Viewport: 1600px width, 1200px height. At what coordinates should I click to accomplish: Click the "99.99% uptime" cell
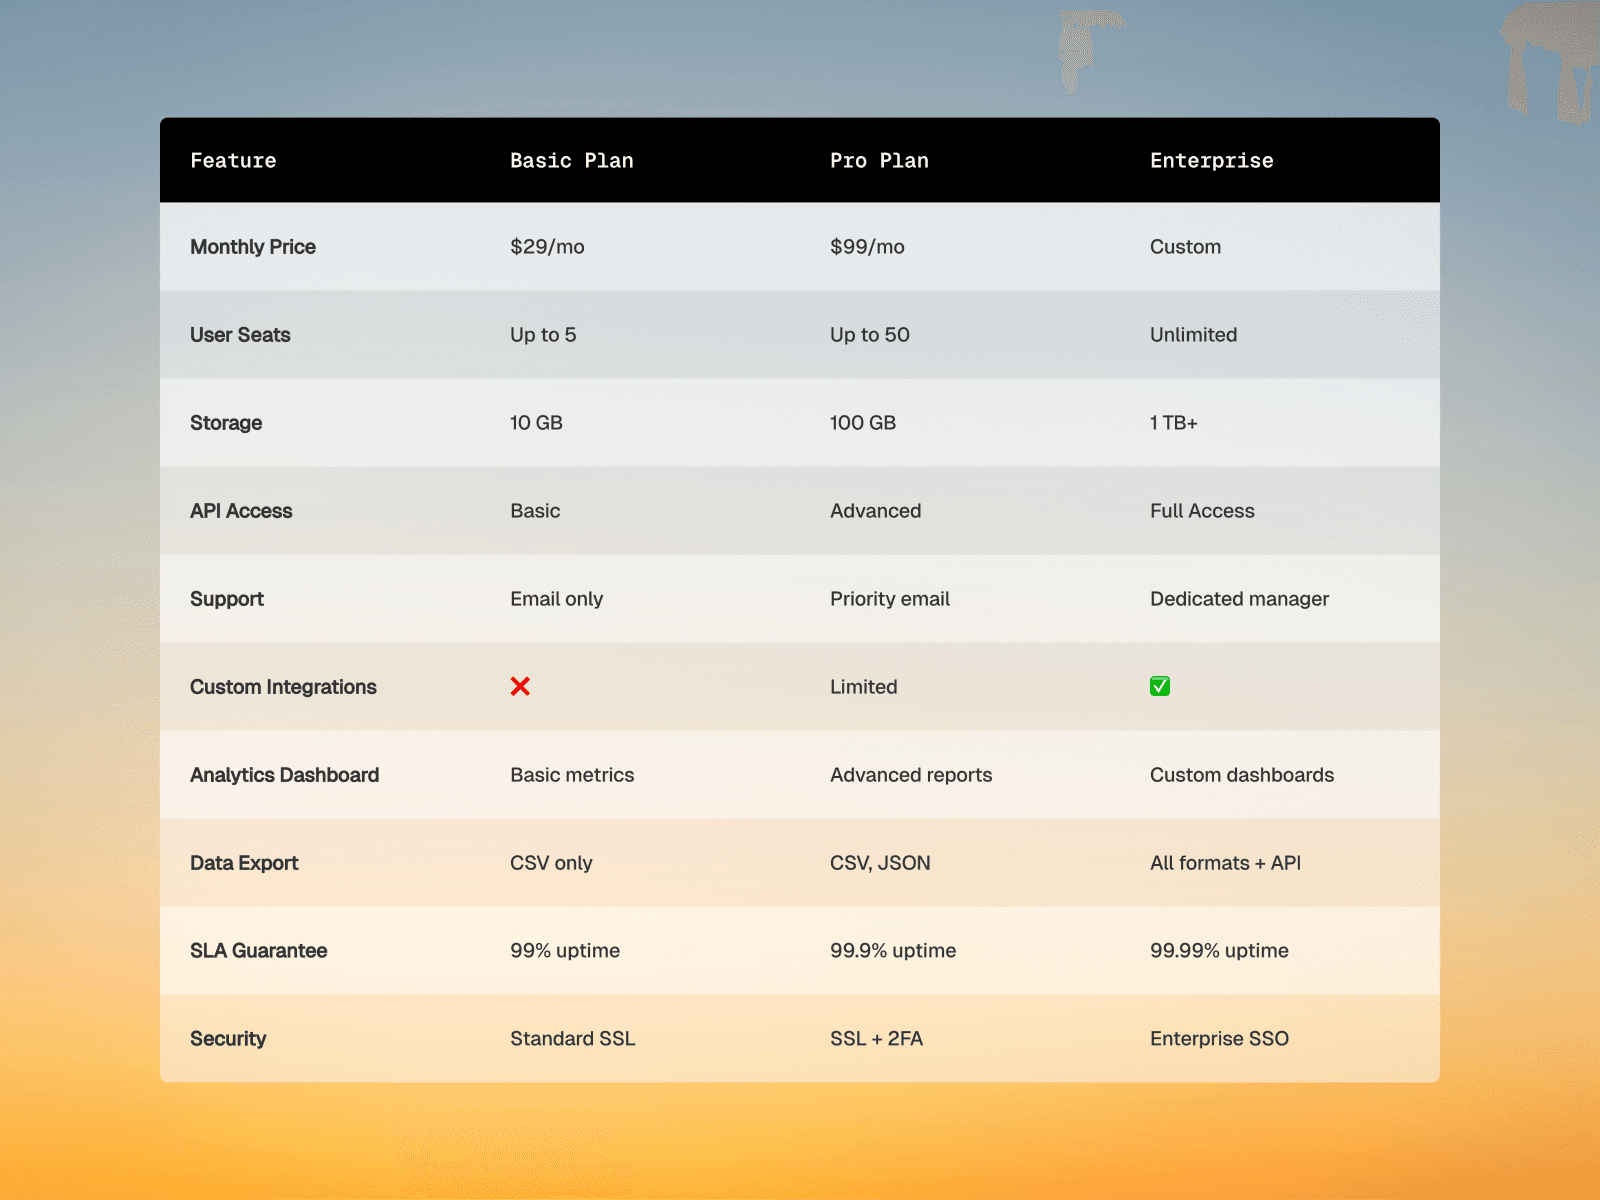pos(1219,951)
